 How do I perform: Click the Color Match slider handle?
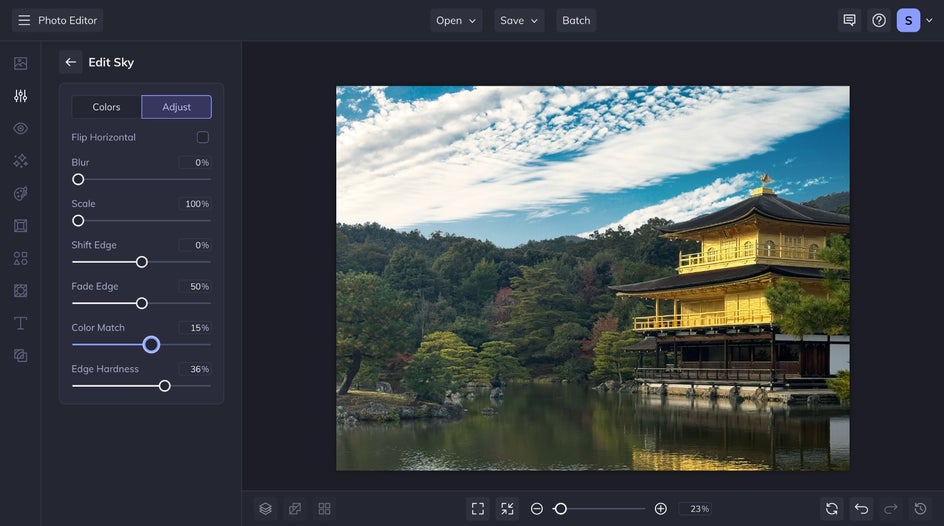click(x=151, y=344)
